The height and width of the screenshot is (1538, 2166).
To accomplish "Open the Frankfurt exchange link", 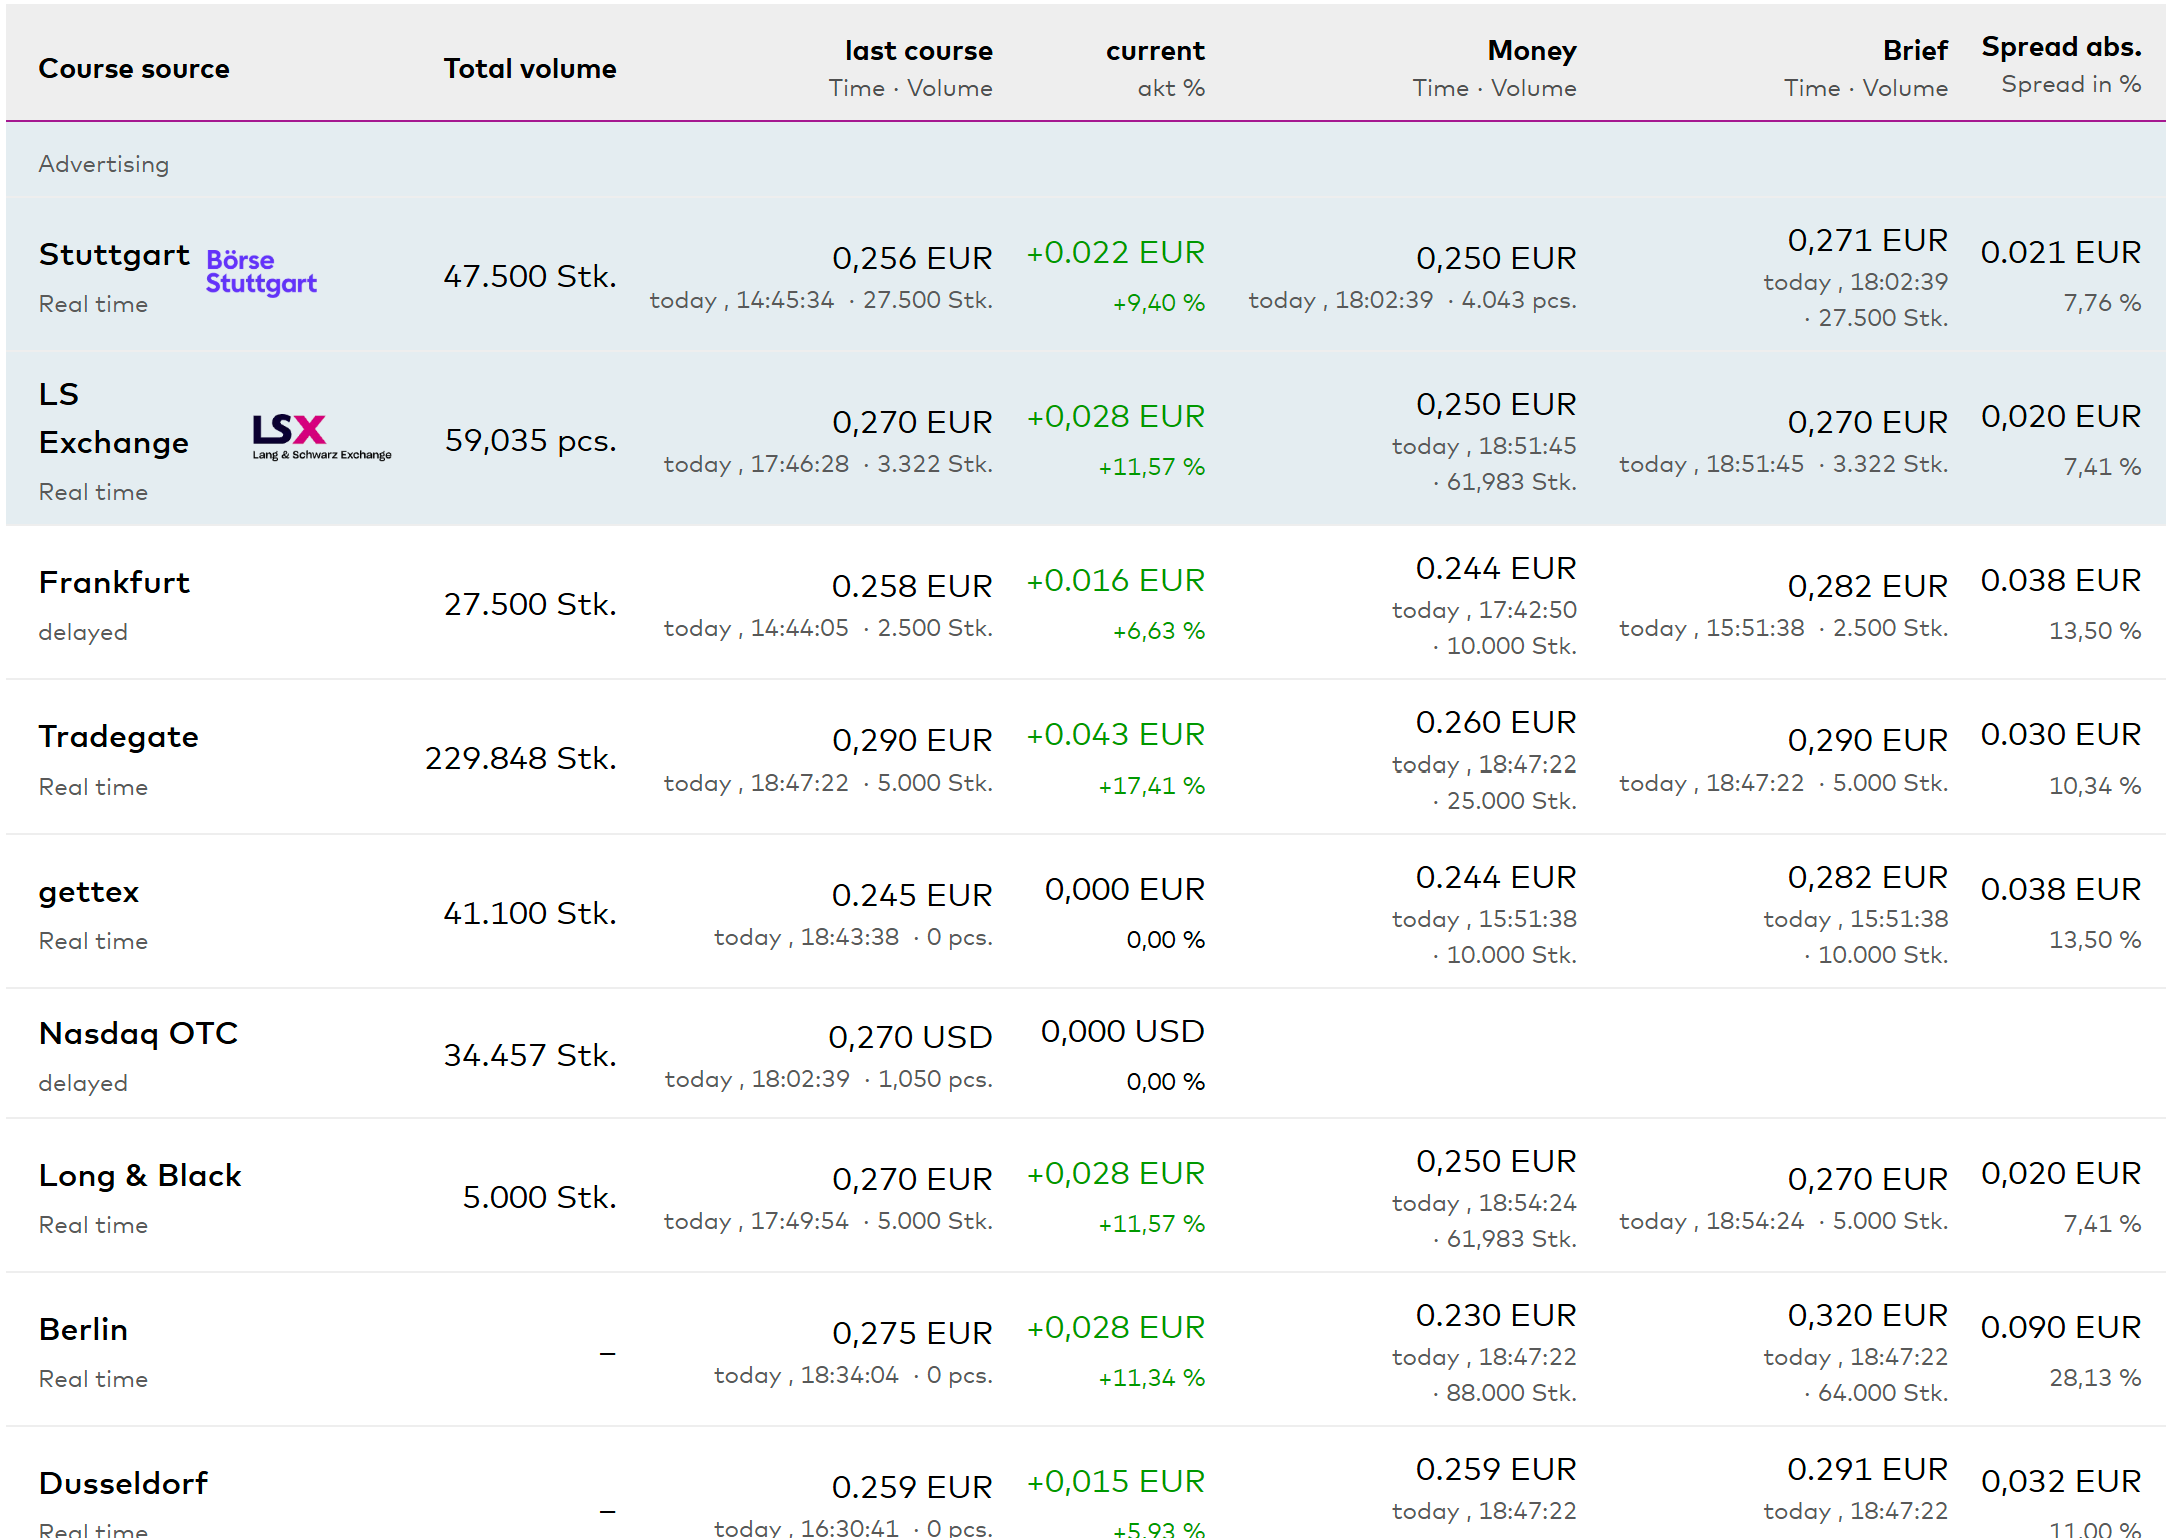I will (114, 583).
